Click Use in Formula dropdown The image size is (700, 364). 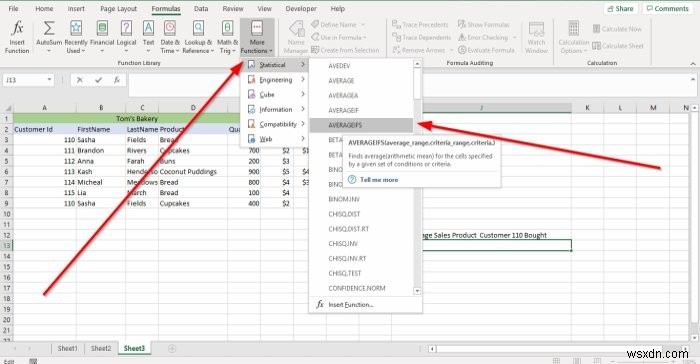(339, 37)
